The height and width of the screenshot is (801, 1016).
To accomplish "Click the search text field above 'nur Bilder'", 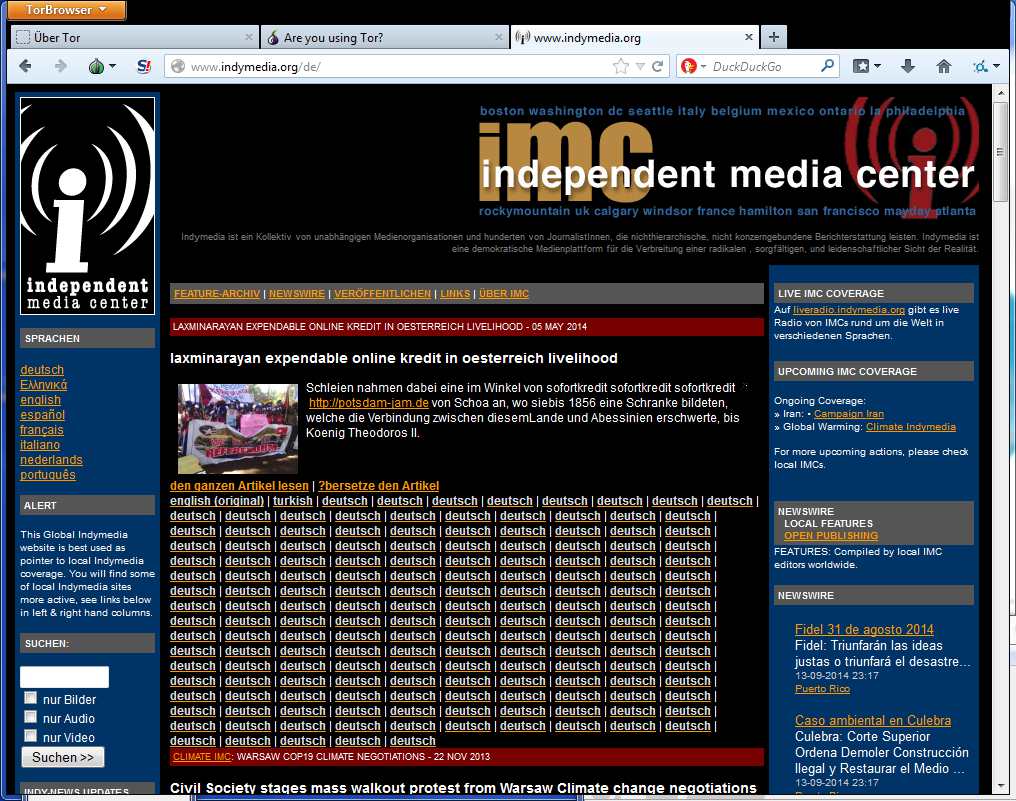I will (x=64, y=677).
